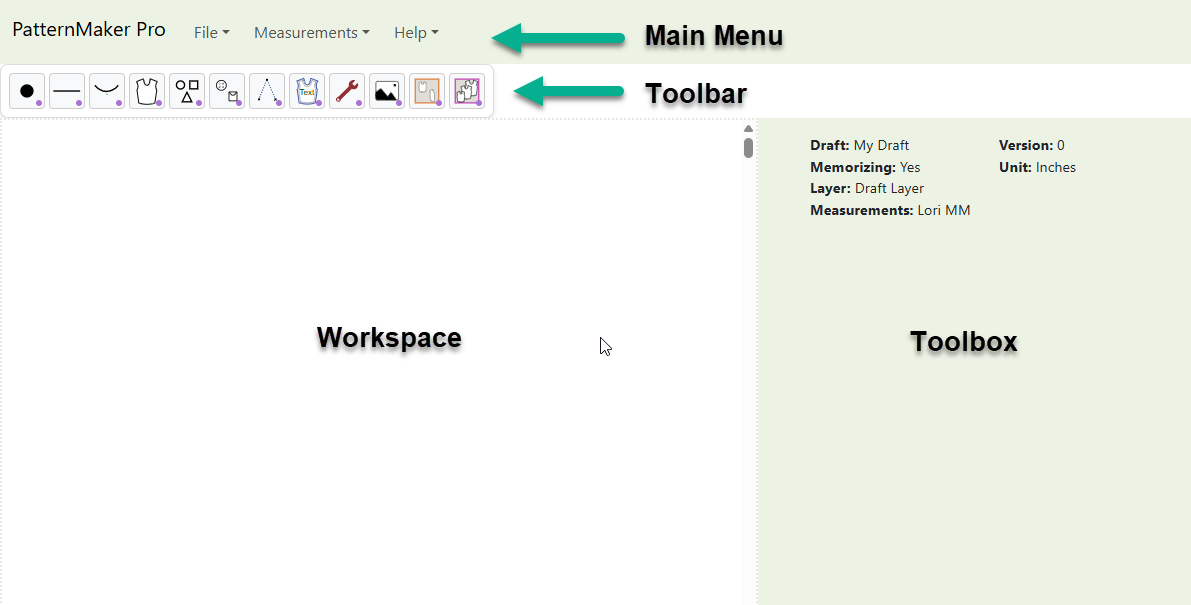
Task: Open the red wrench utilities tool
Action: click(x=347, y=91)
